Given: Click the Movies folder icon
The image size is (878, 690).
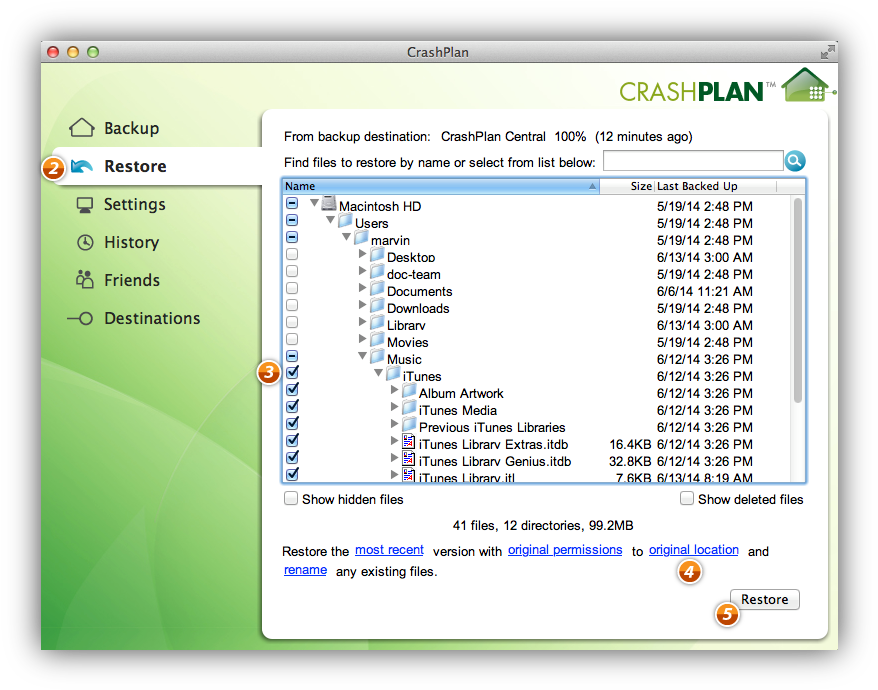Looking at the screenshot, I should [x=377, y=342].
